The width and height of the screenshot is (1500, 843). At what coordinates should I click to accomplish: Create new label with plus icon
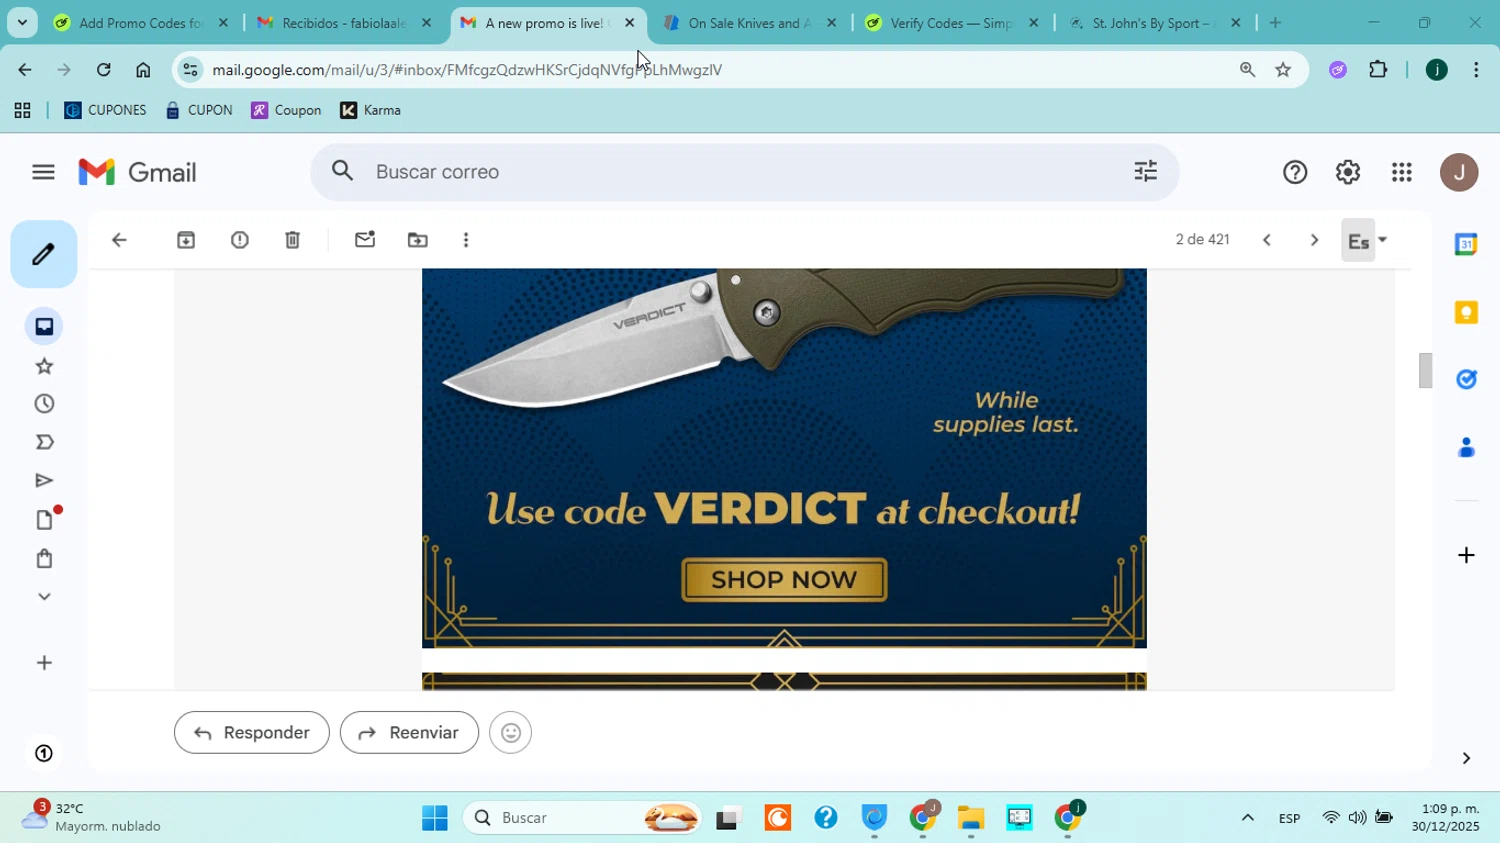point(44,663)
